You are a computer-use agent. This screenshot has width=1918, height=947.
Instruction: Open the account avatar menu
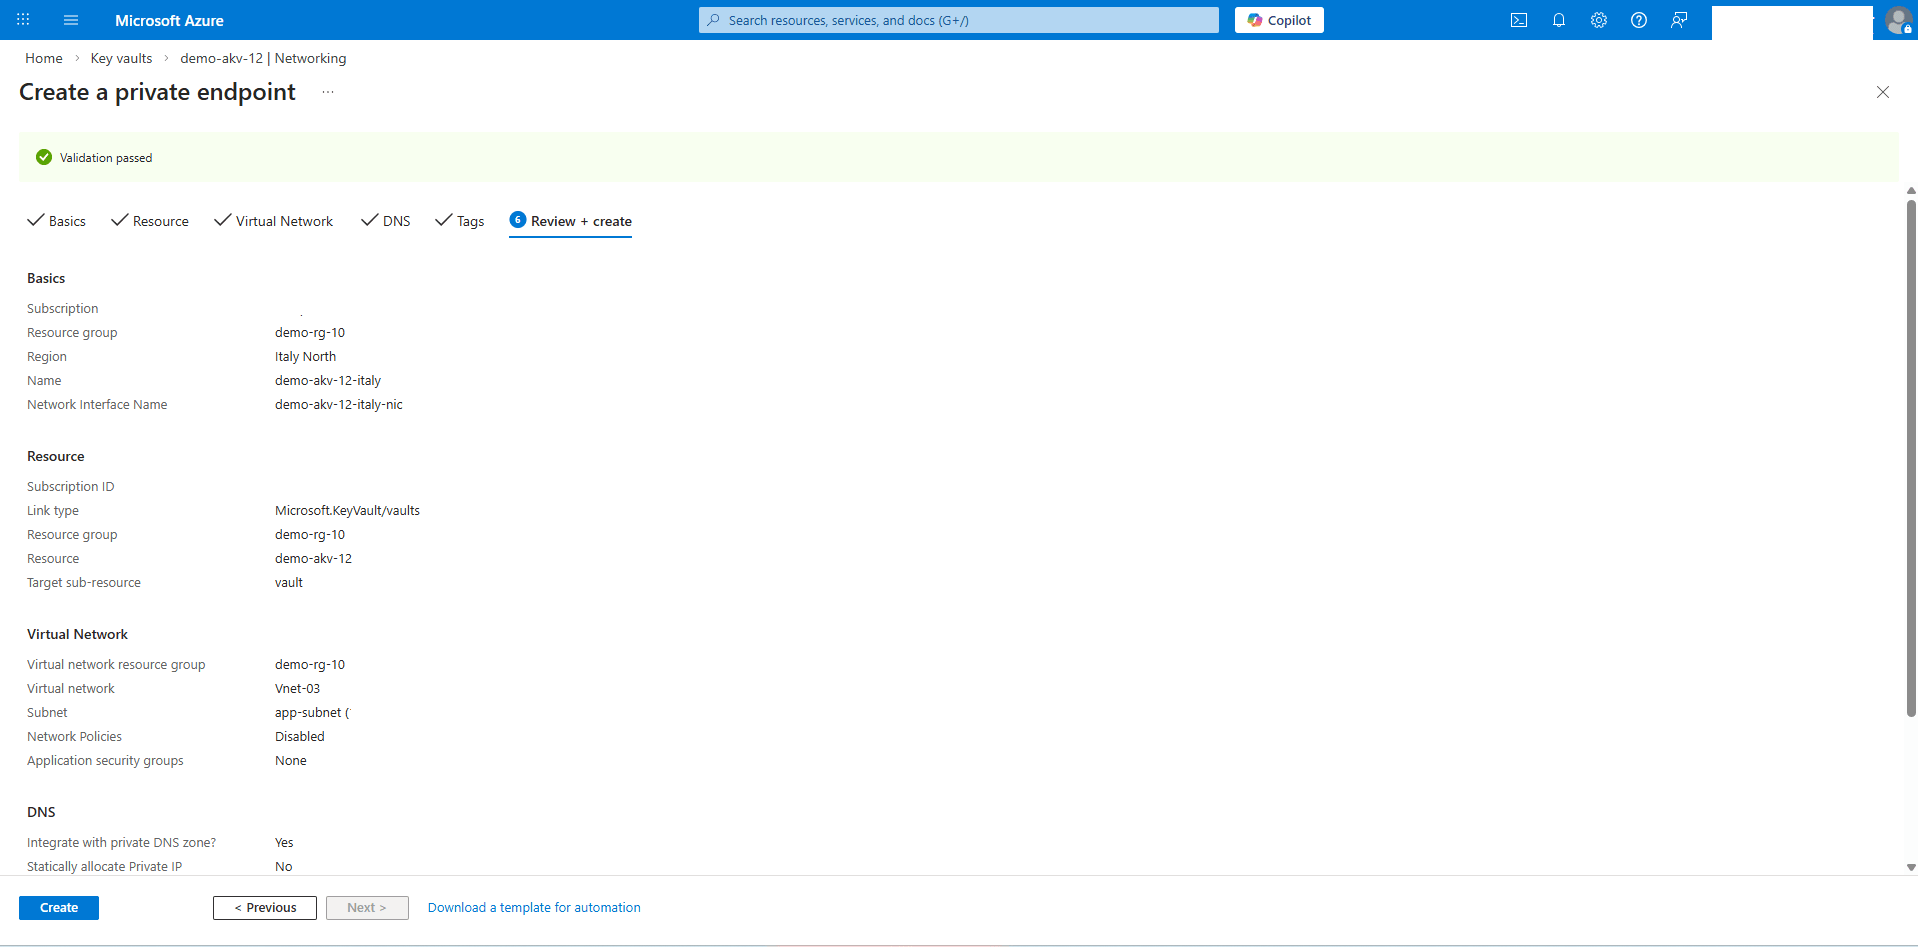[1899, 20]
